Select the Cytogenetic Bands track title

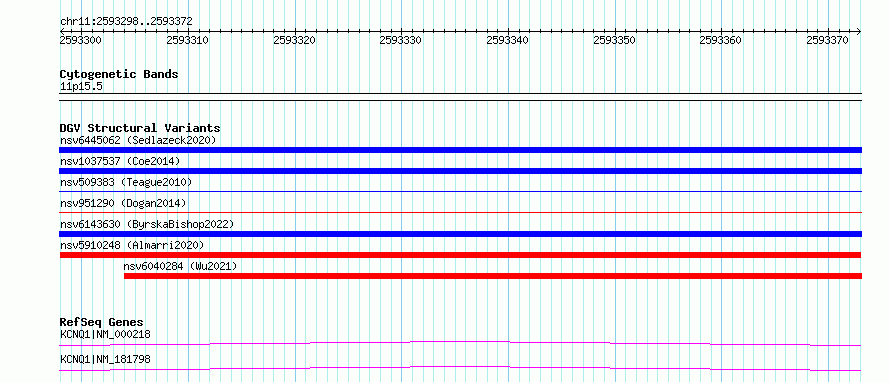pyautogui.click(x=119, y=74)
